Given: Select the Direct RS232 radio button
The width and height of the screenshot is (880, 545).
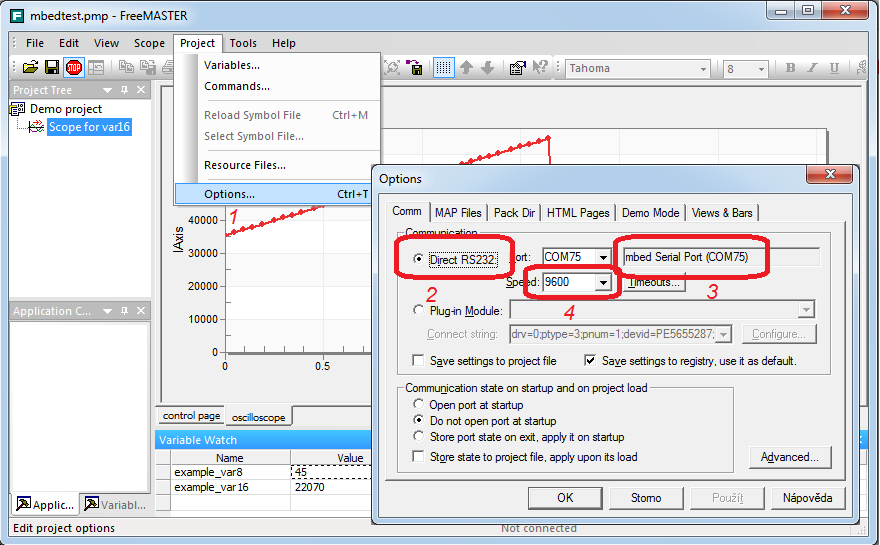Looking at the screenshot, I should tap(419, 259).
